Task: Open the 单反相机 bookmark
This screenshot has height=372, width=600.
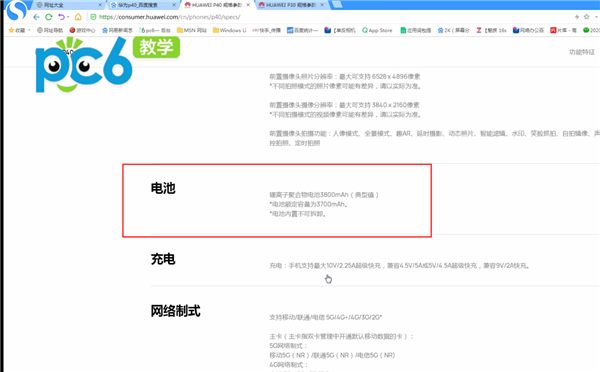Action: [x=340, y=30]
